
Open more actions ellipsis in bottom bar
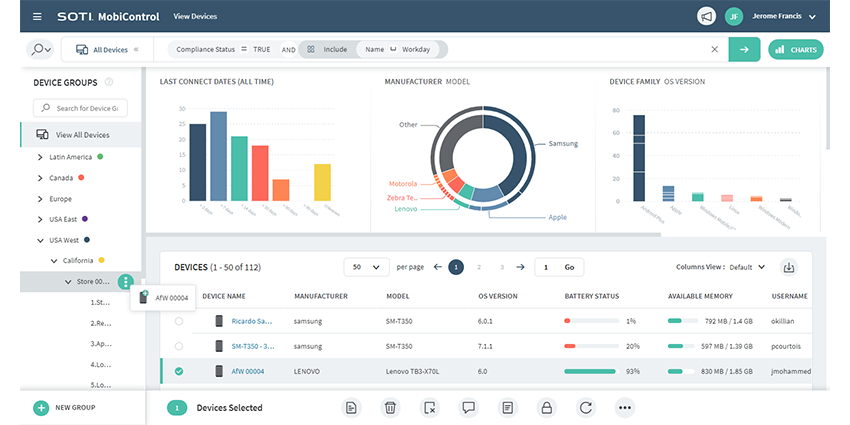625,407
